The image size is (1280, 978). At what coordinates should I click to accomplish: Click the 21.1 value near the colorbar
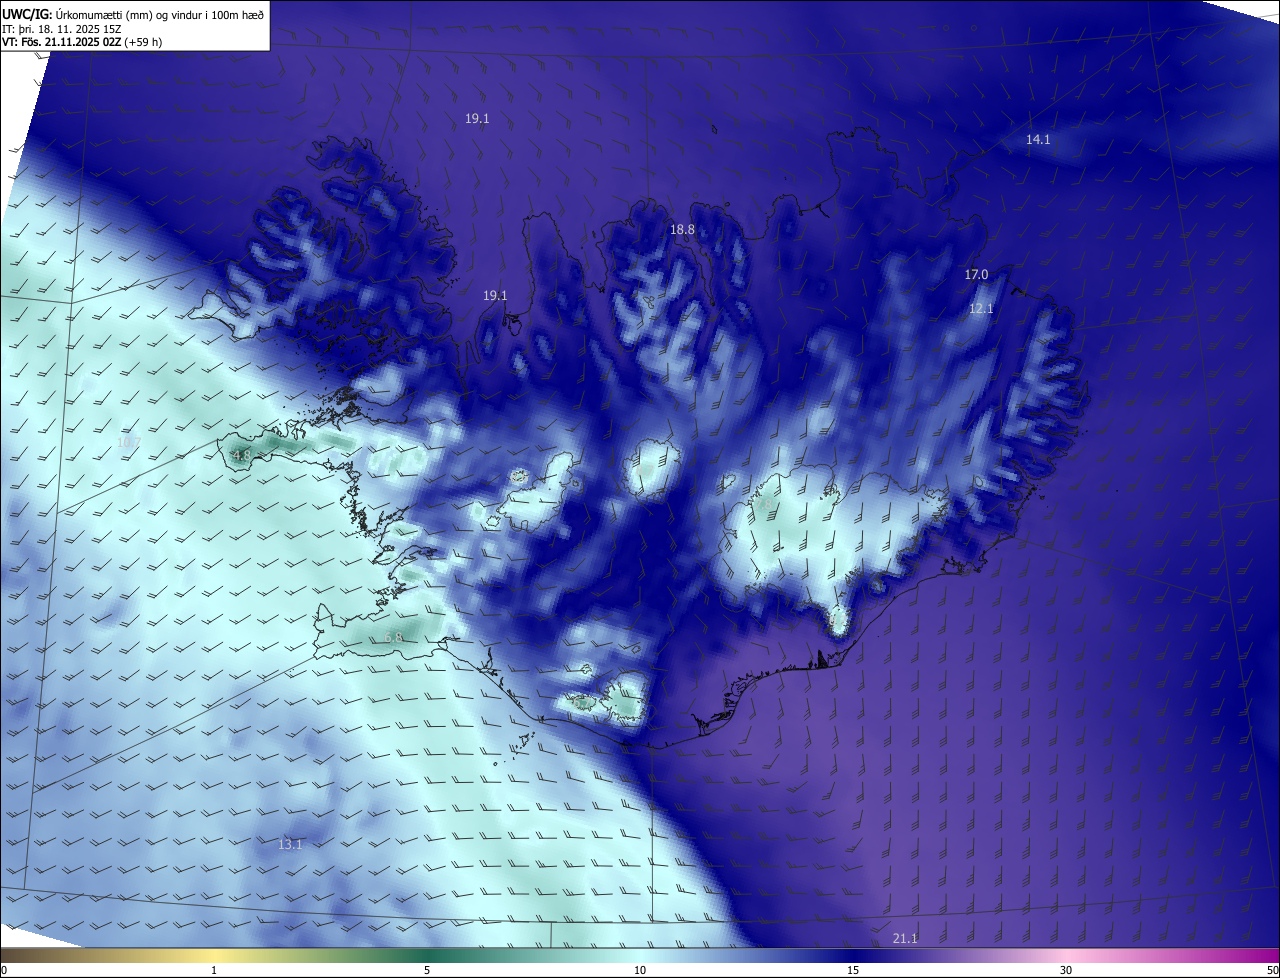click(x=905, y=939)
